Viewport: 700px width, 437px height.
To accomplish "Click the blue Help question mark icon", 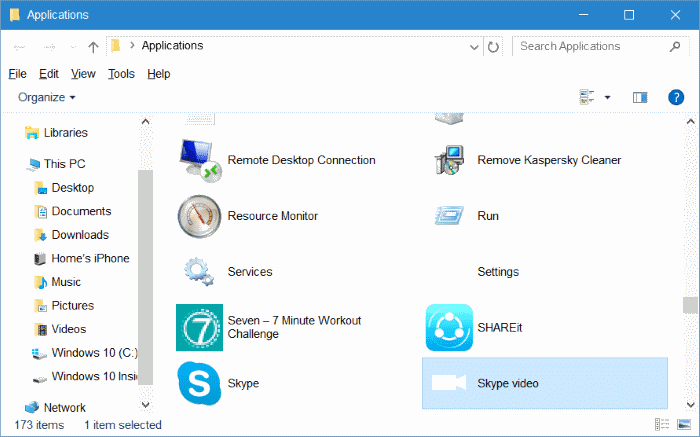I will [x=676, y=97].
